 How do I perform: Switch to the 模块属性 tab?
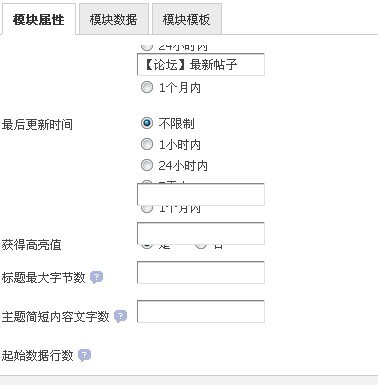pos(38,19)
